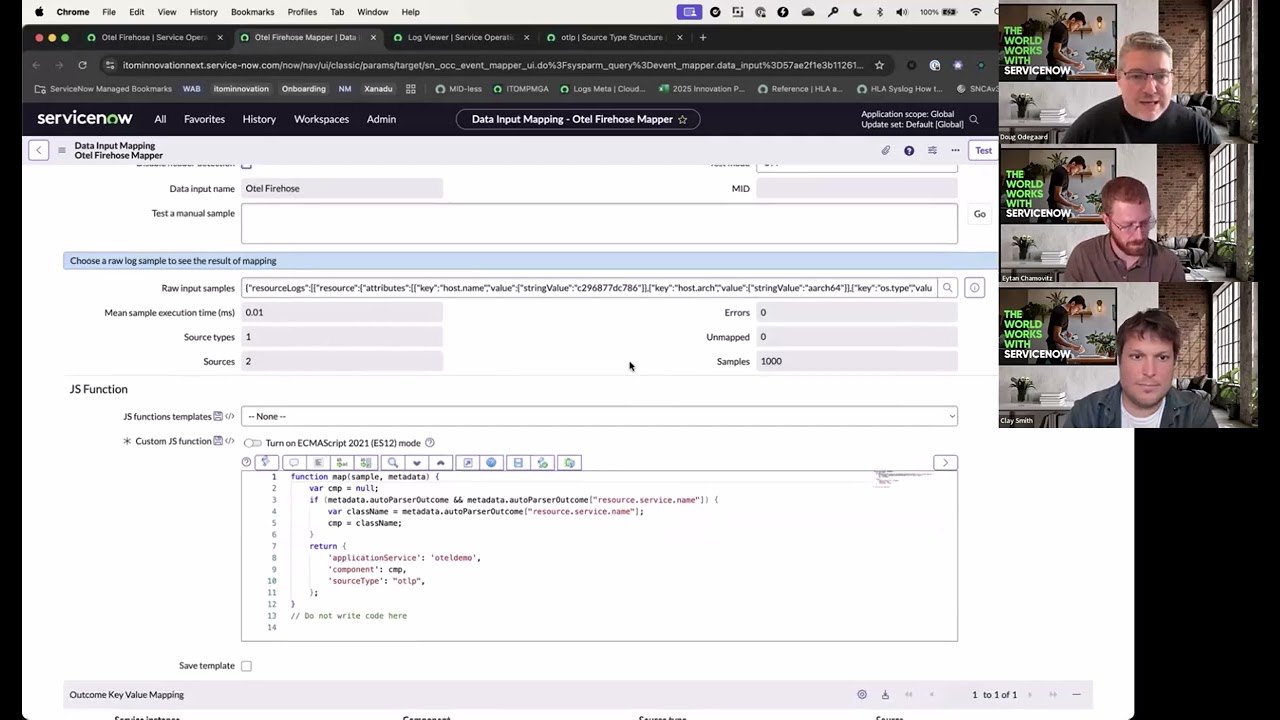This screenshot has height=720, width=1280.
Task: Enable ECMAScript 2021 (ES12) mode
Action: click(x=254, y=442)
